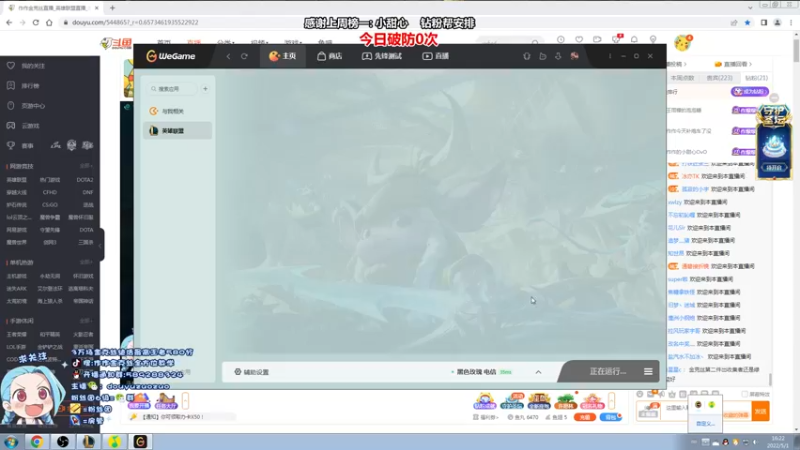Open WeGame icon in taskbar
This screenshot has height=450, width=800.
[140, 441]
